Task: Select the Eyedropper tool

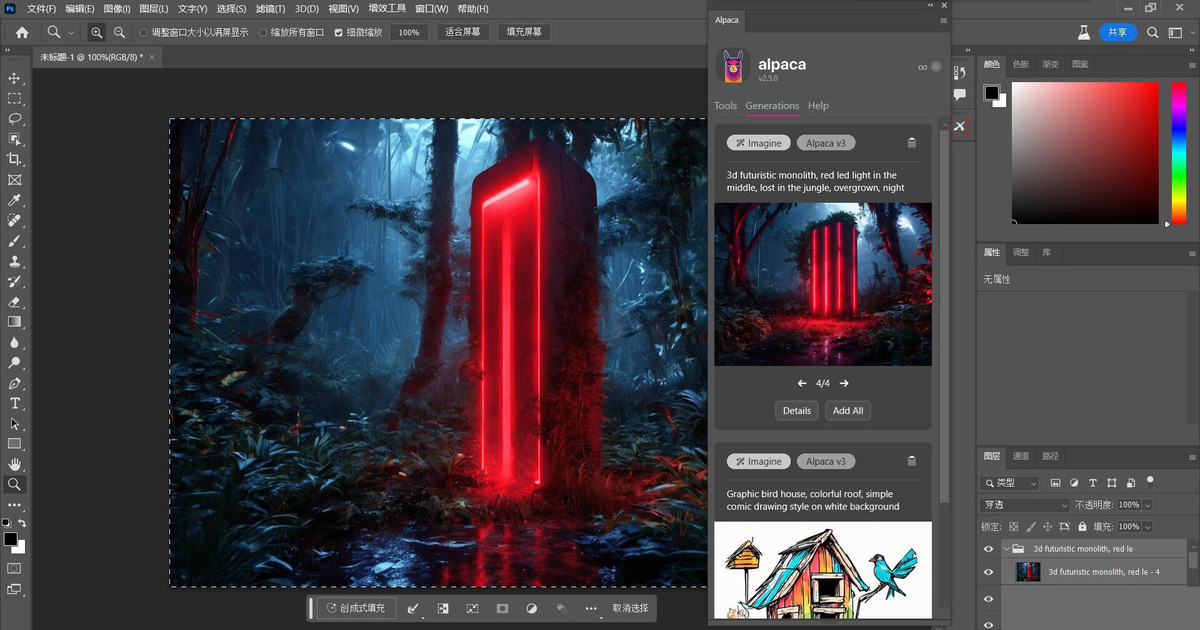Action: coord(14,200)
